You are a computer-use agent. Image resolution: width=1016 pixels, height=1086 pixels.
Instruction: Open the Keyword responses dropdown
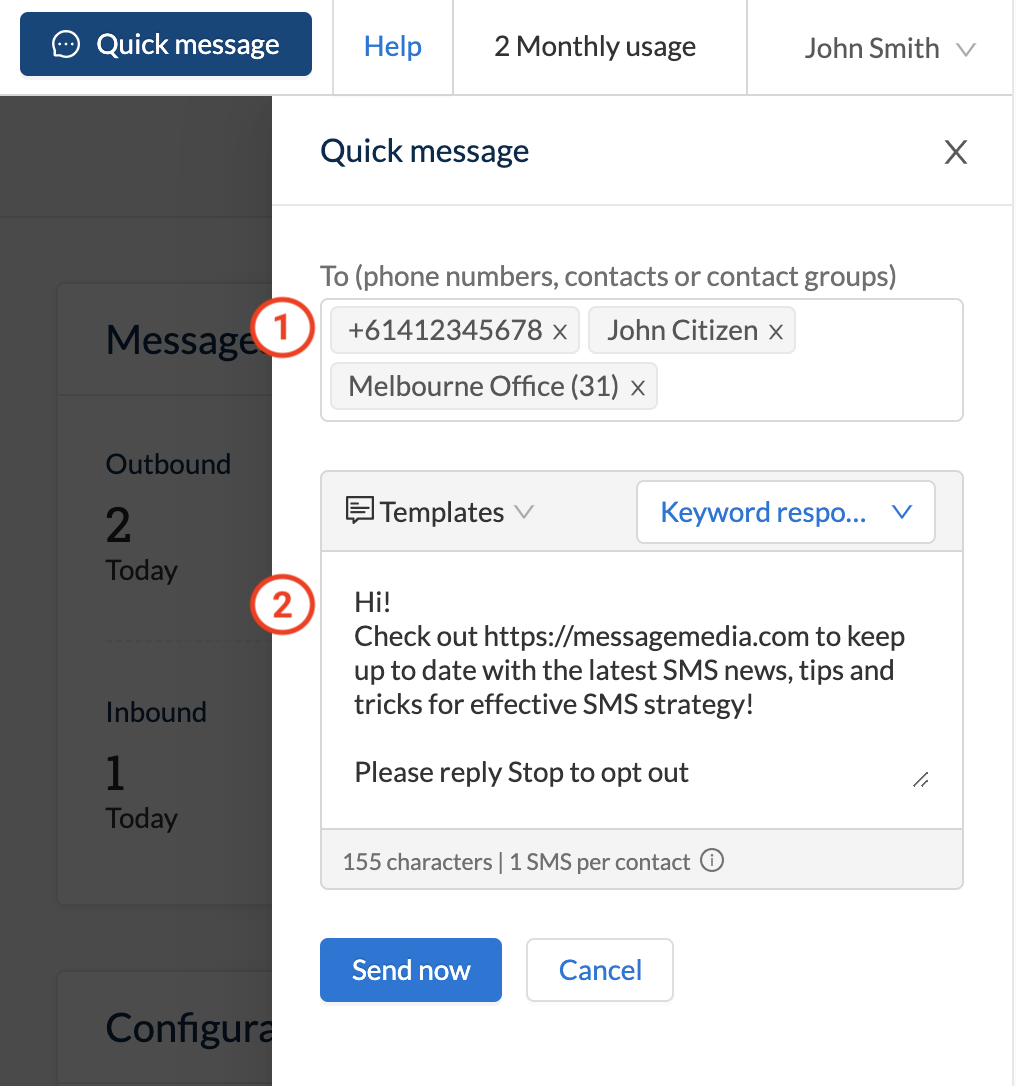tap(785, 511)
